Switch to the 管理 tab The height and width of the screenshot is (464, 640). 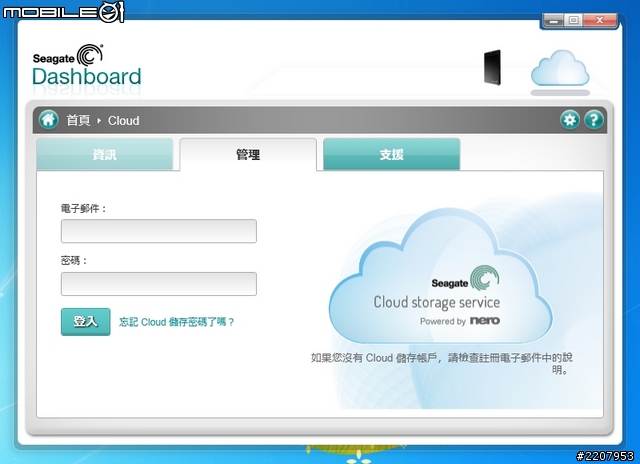coord(248,154)
